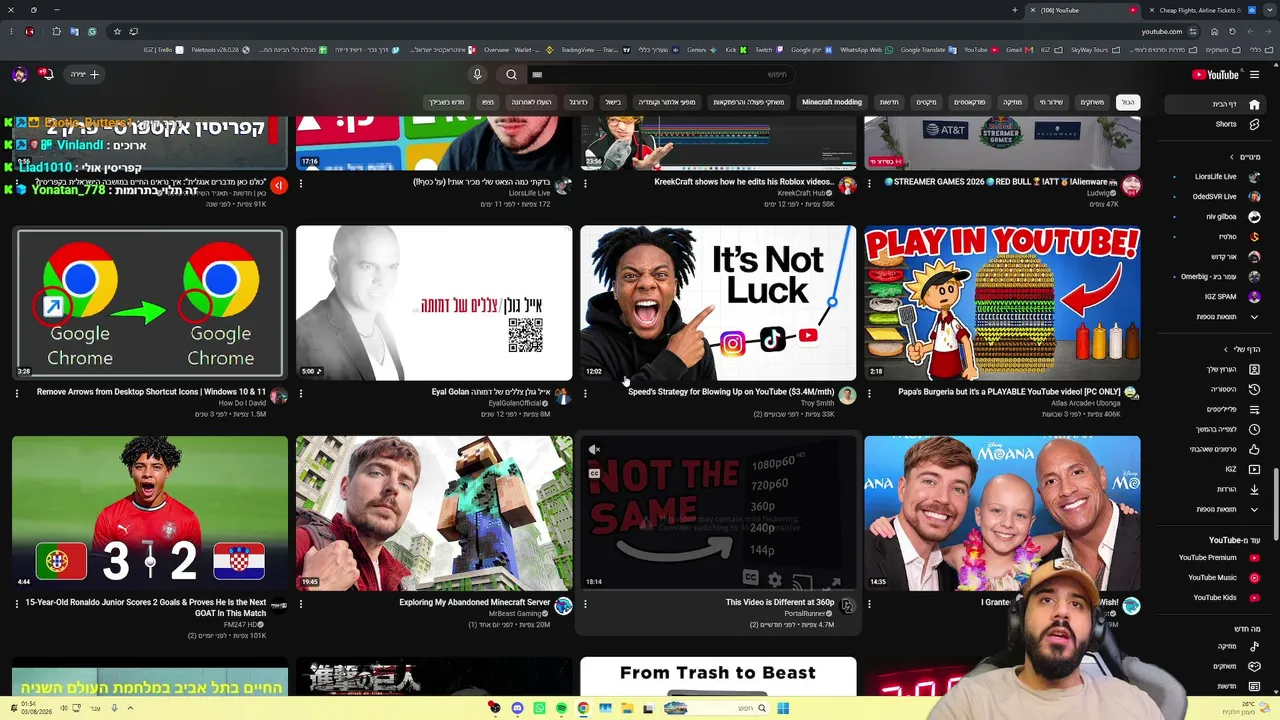The image size is (1280, 720).
Task: Open the Chrome extensions puzzle icon
Action: click(56, 31)
